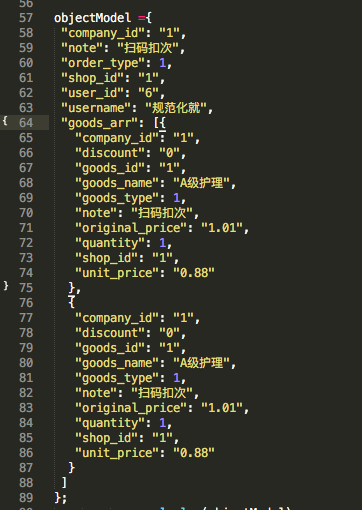Click the "shop_id" key on line 85
362x510 pixels.
click(x=107, y=438)
